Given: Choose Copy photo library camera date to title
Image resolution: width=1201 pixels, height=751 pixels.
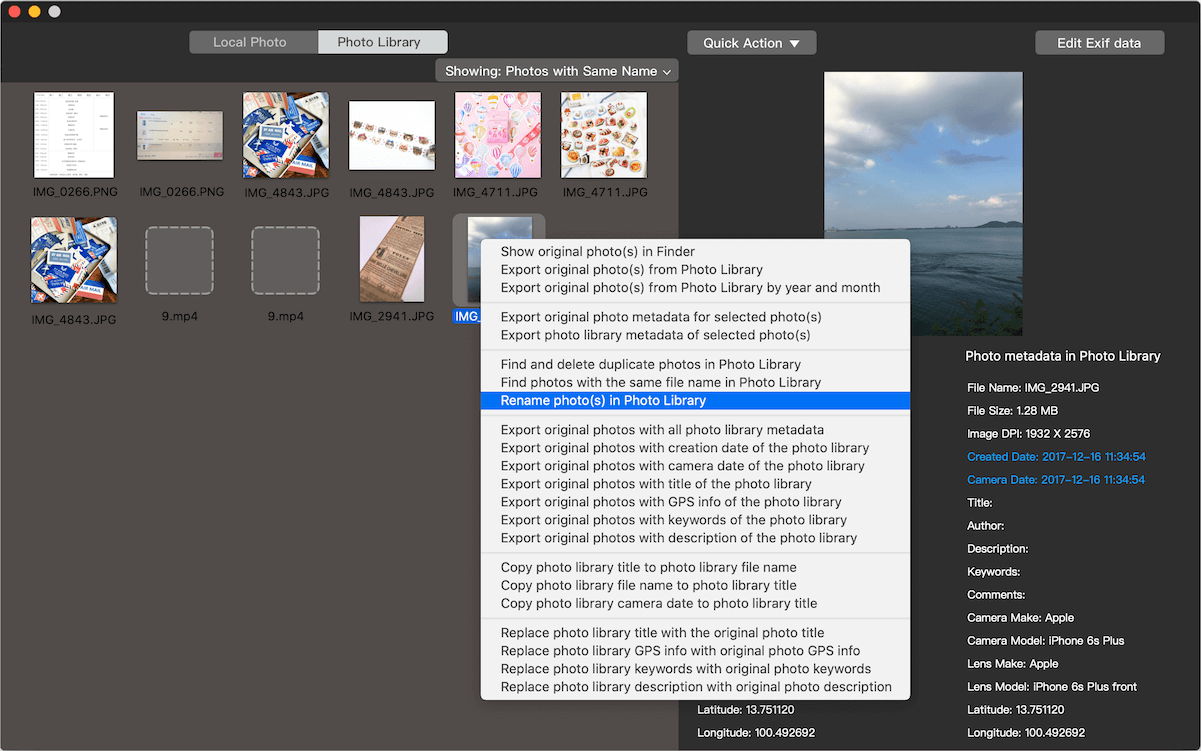Looking at the screenshot, I should click(x=695, y=603).
